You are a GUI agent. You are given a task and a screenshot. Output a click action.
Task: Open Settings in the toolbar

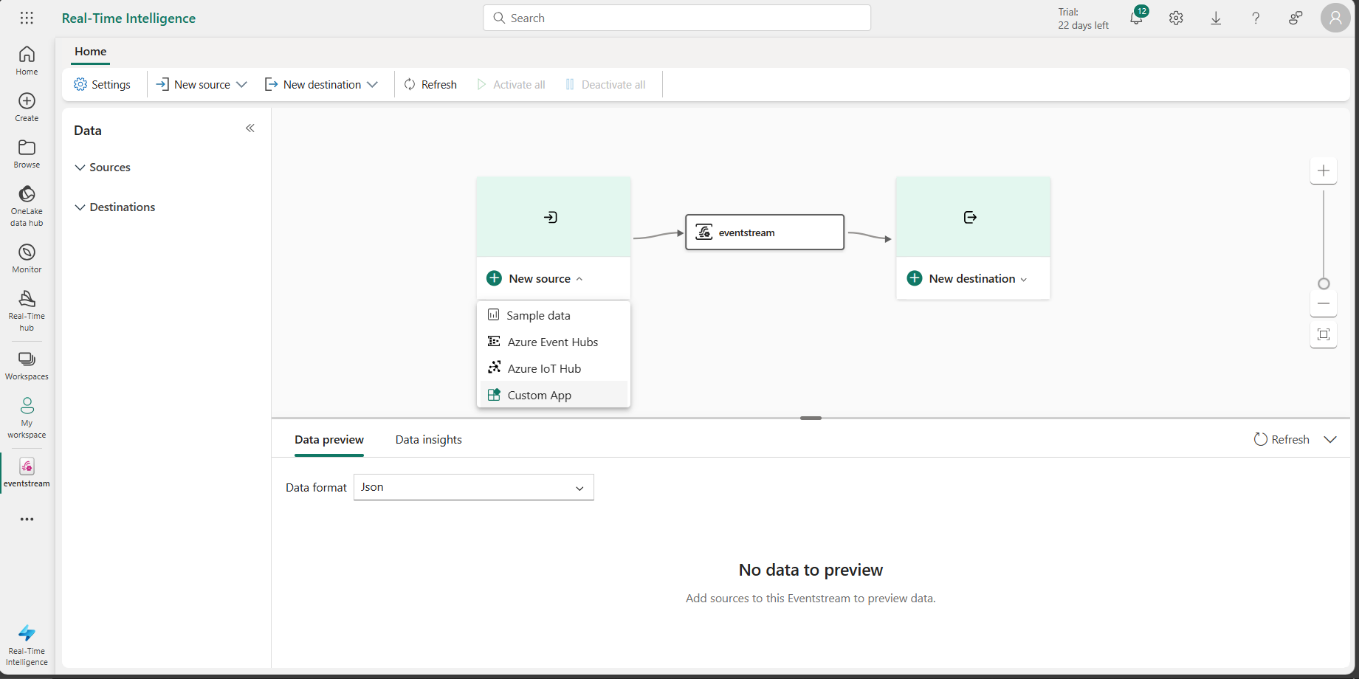(102, 85)
